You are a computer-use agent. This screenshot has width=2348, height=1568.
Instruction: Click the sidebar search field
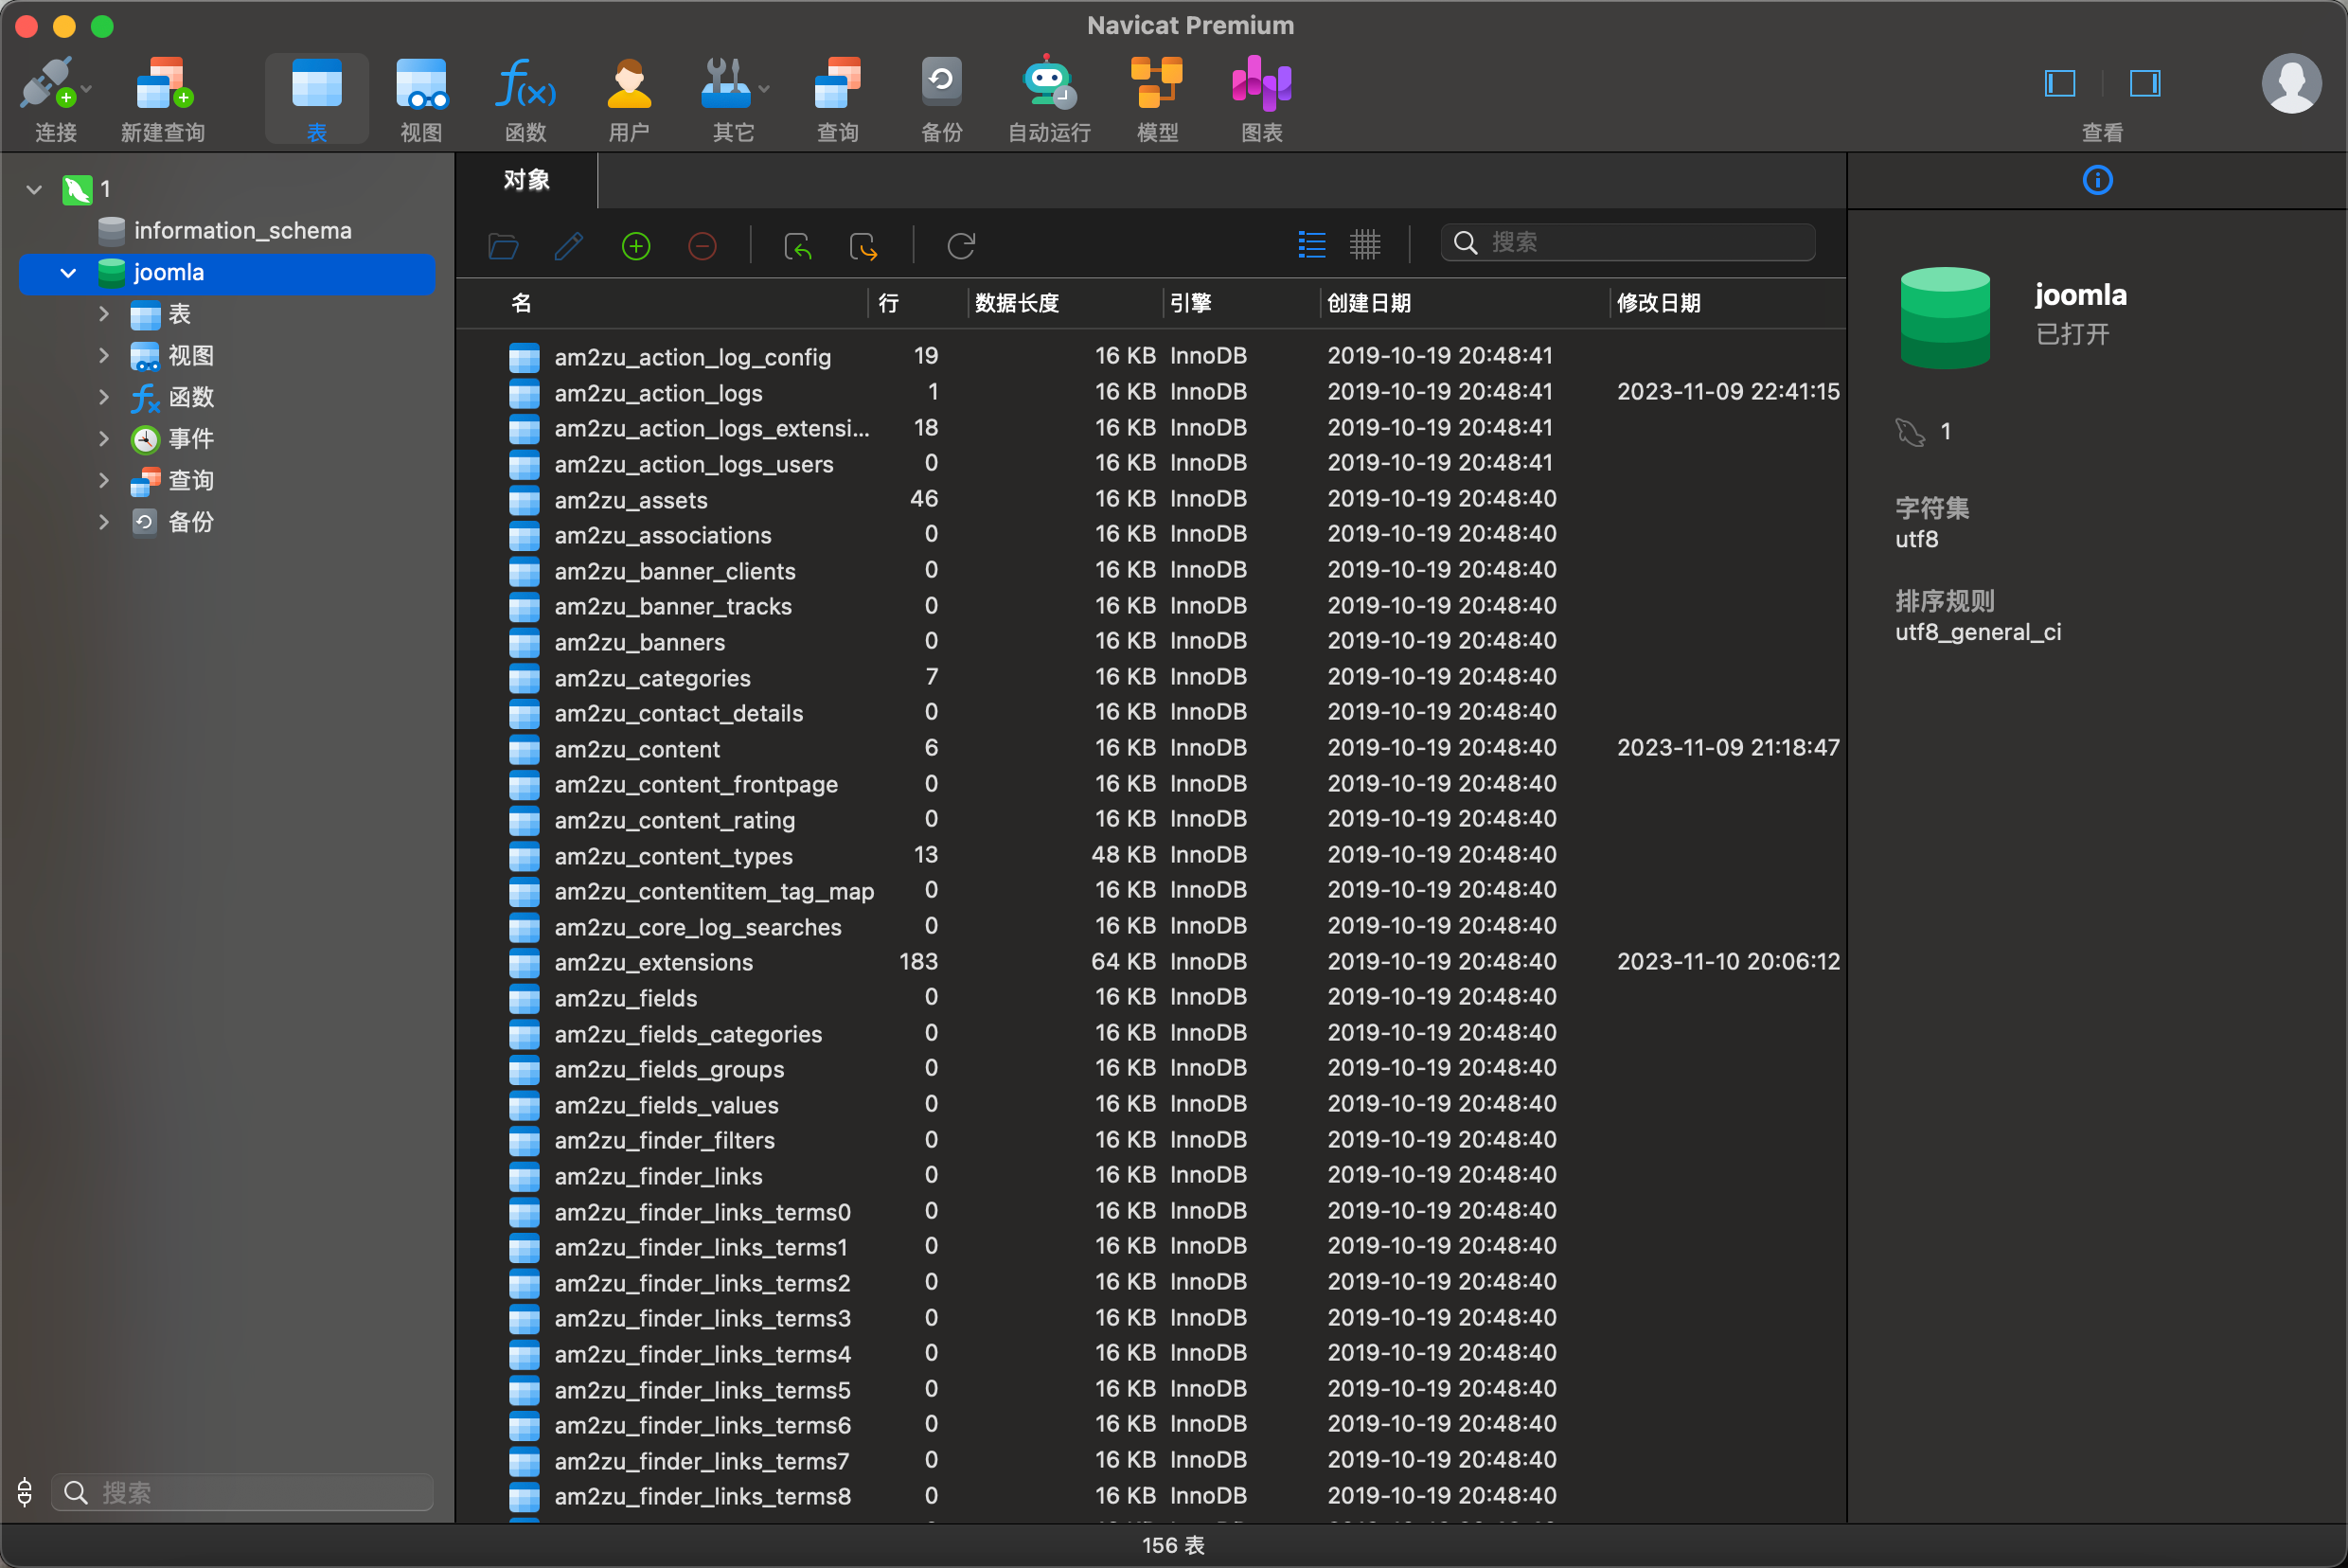tap(242, 1492)
